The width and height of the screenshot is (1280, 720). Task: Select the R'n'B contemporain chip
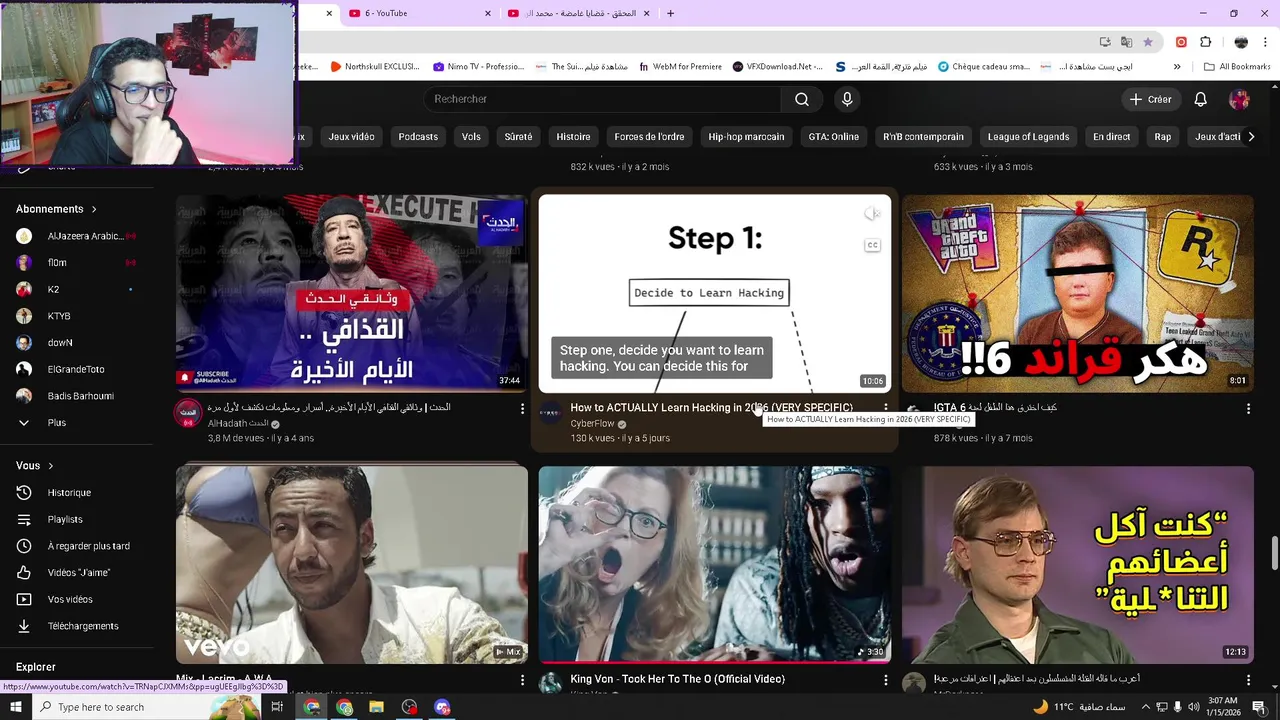pos(923,137)
